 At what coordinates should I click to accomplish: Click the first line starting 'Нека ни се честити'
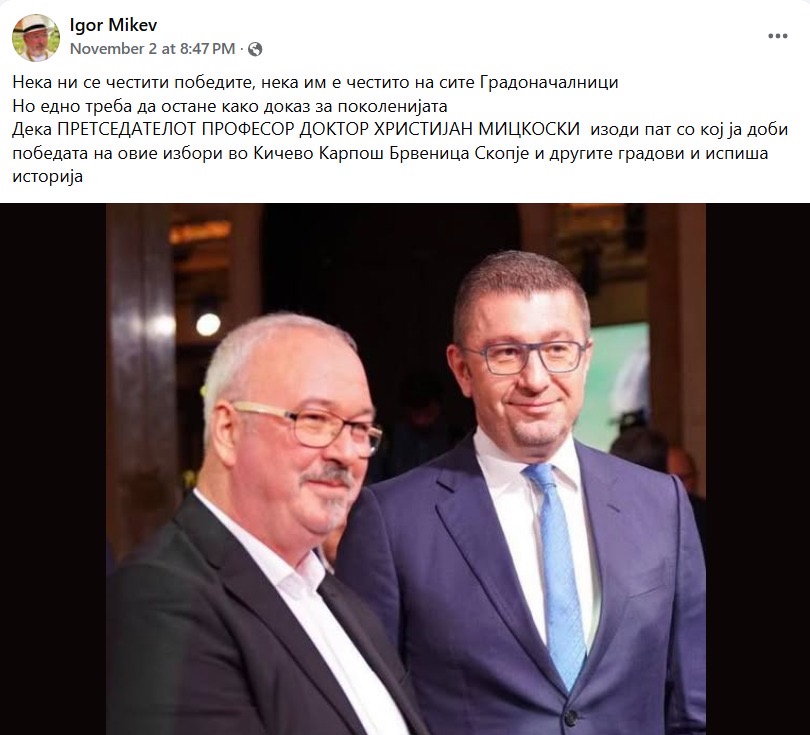coord(315,82)
